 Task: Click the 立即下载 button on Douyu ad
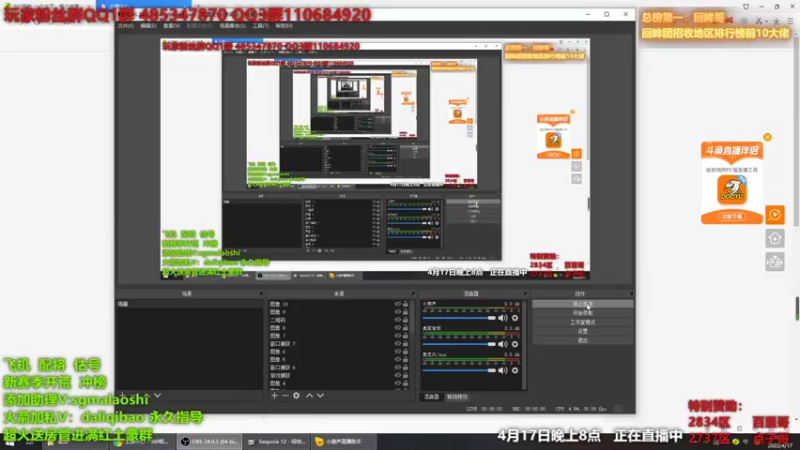coord(732,217)
